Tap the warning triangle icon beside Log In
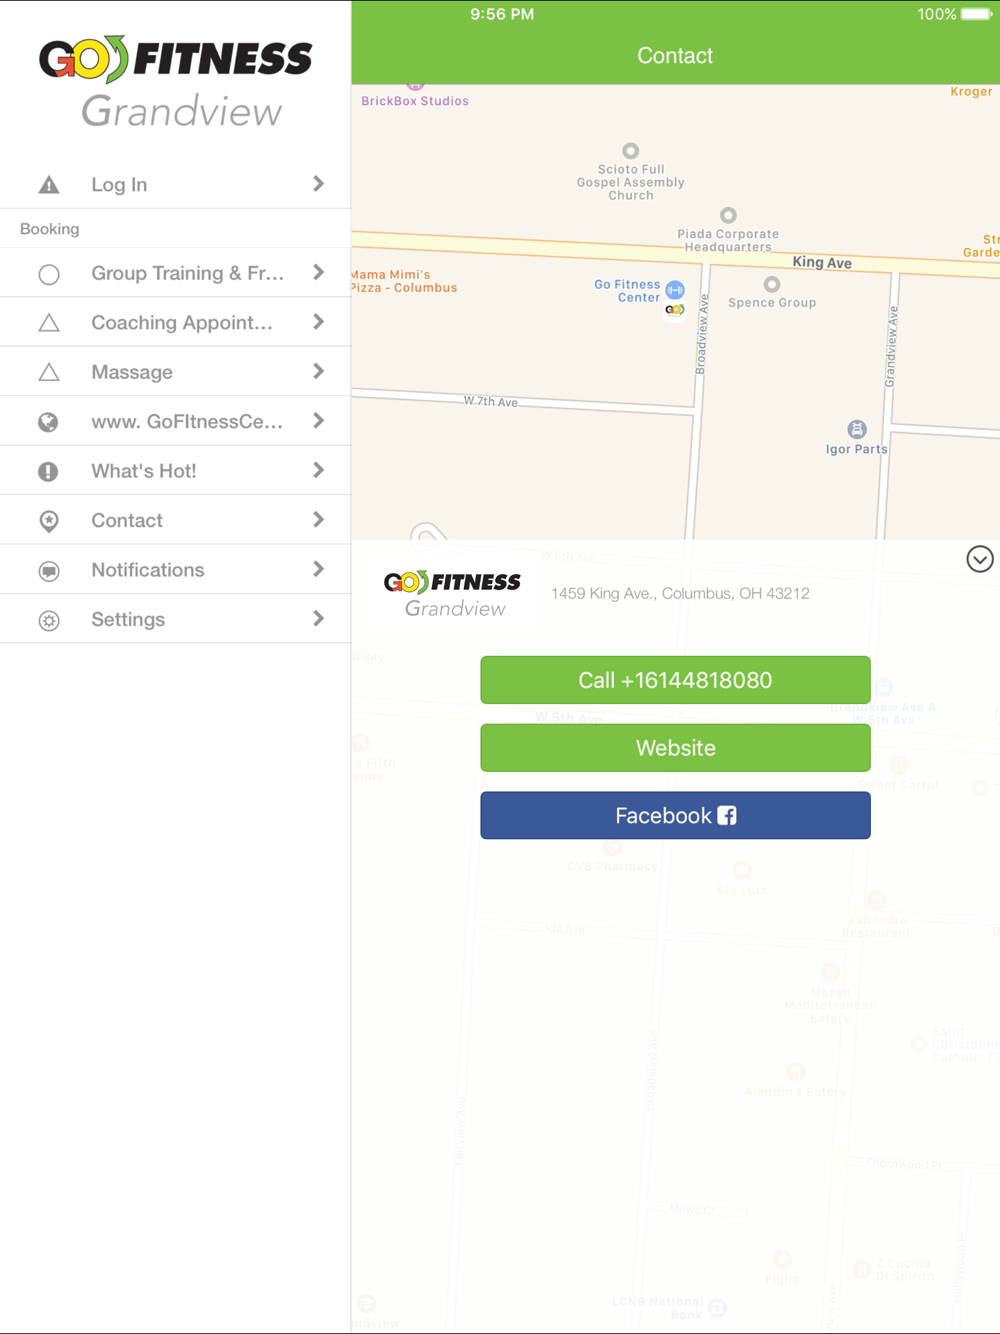The height and width of the screenshot is (1334, 1000). click(x=49, y=185)
